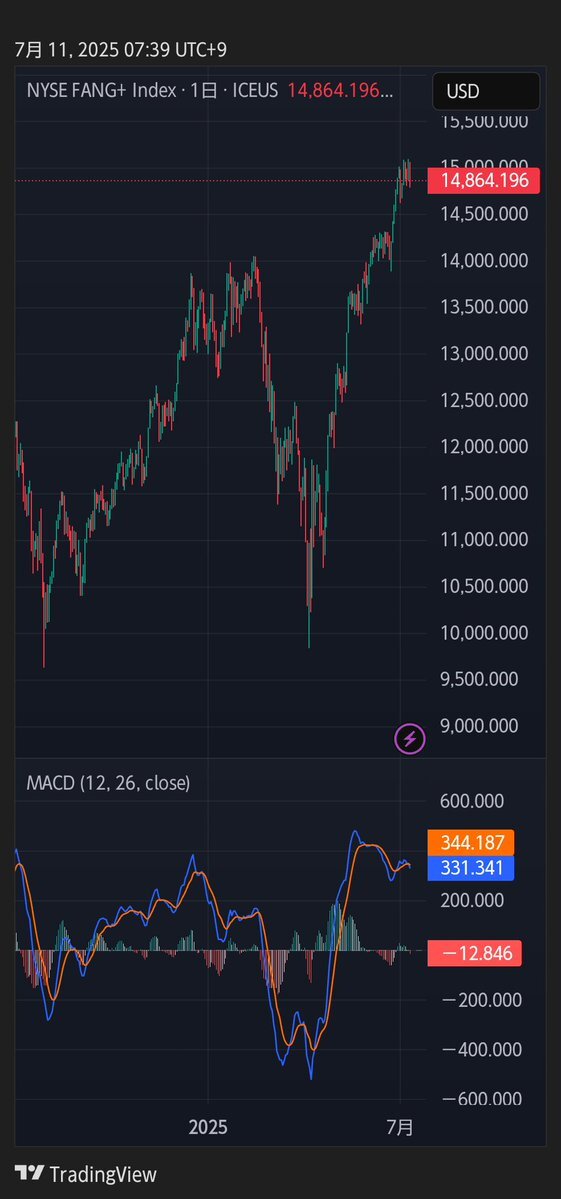Select the MACD (12, 26, close) legend
This screenshot has width=561, height=1199.
point(108,783)
